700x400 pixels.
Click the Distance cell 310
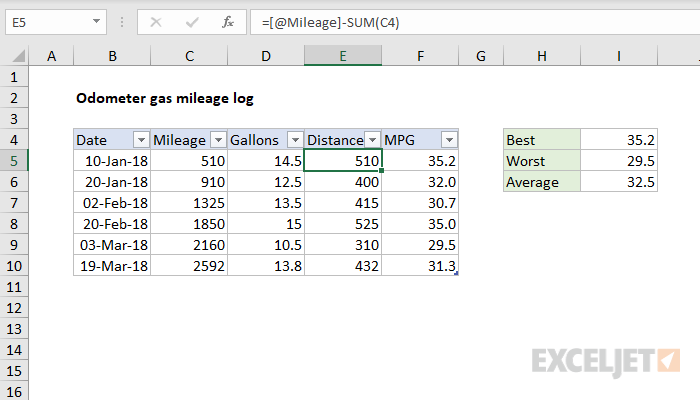343,245
